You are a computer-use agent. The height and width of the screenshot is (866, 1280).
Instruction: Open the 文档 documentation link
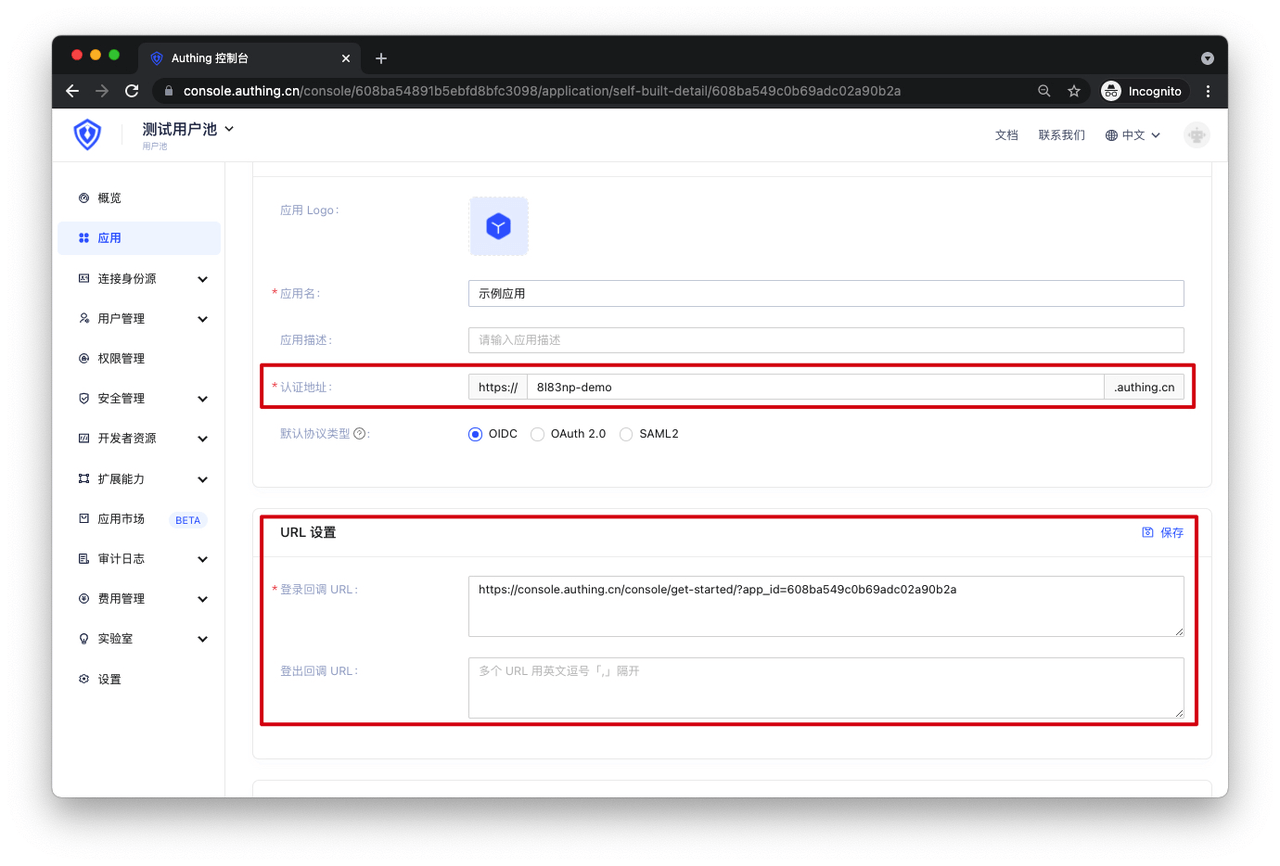(1006, 135)
